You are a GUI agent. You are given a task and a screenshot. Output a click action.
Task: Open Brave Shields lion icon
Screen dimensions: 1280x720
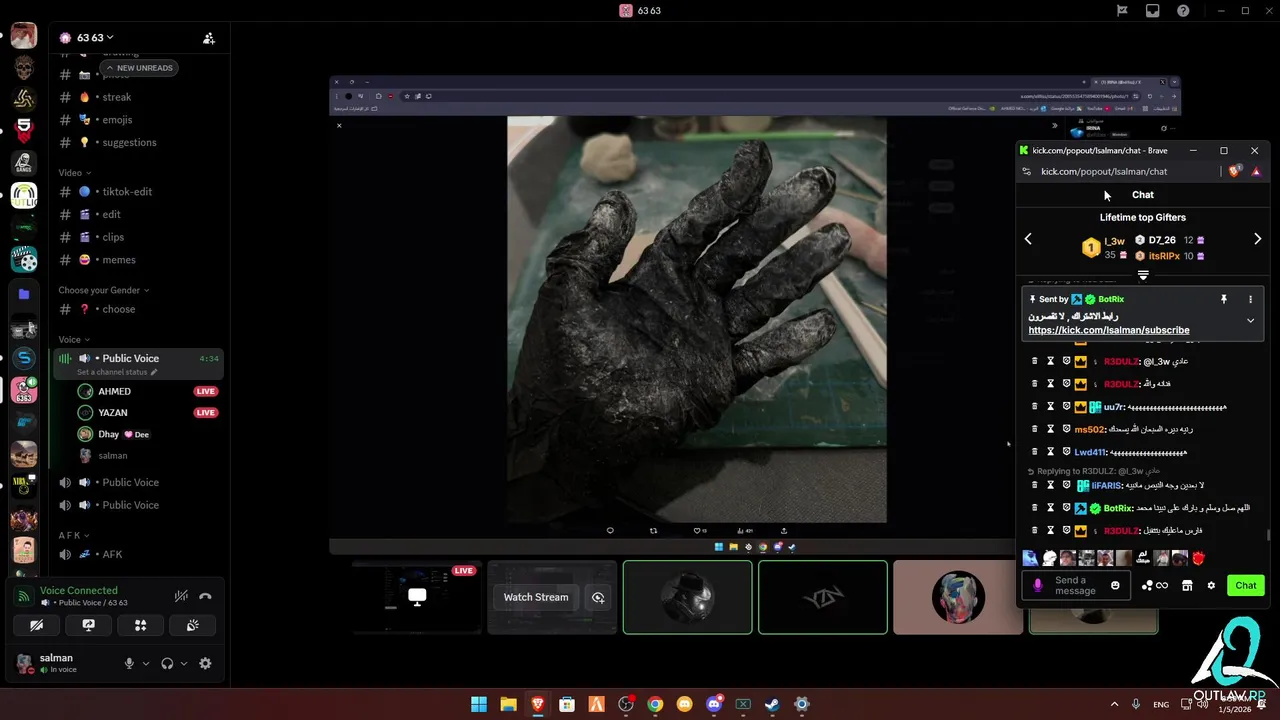(x=1234, y=172)
